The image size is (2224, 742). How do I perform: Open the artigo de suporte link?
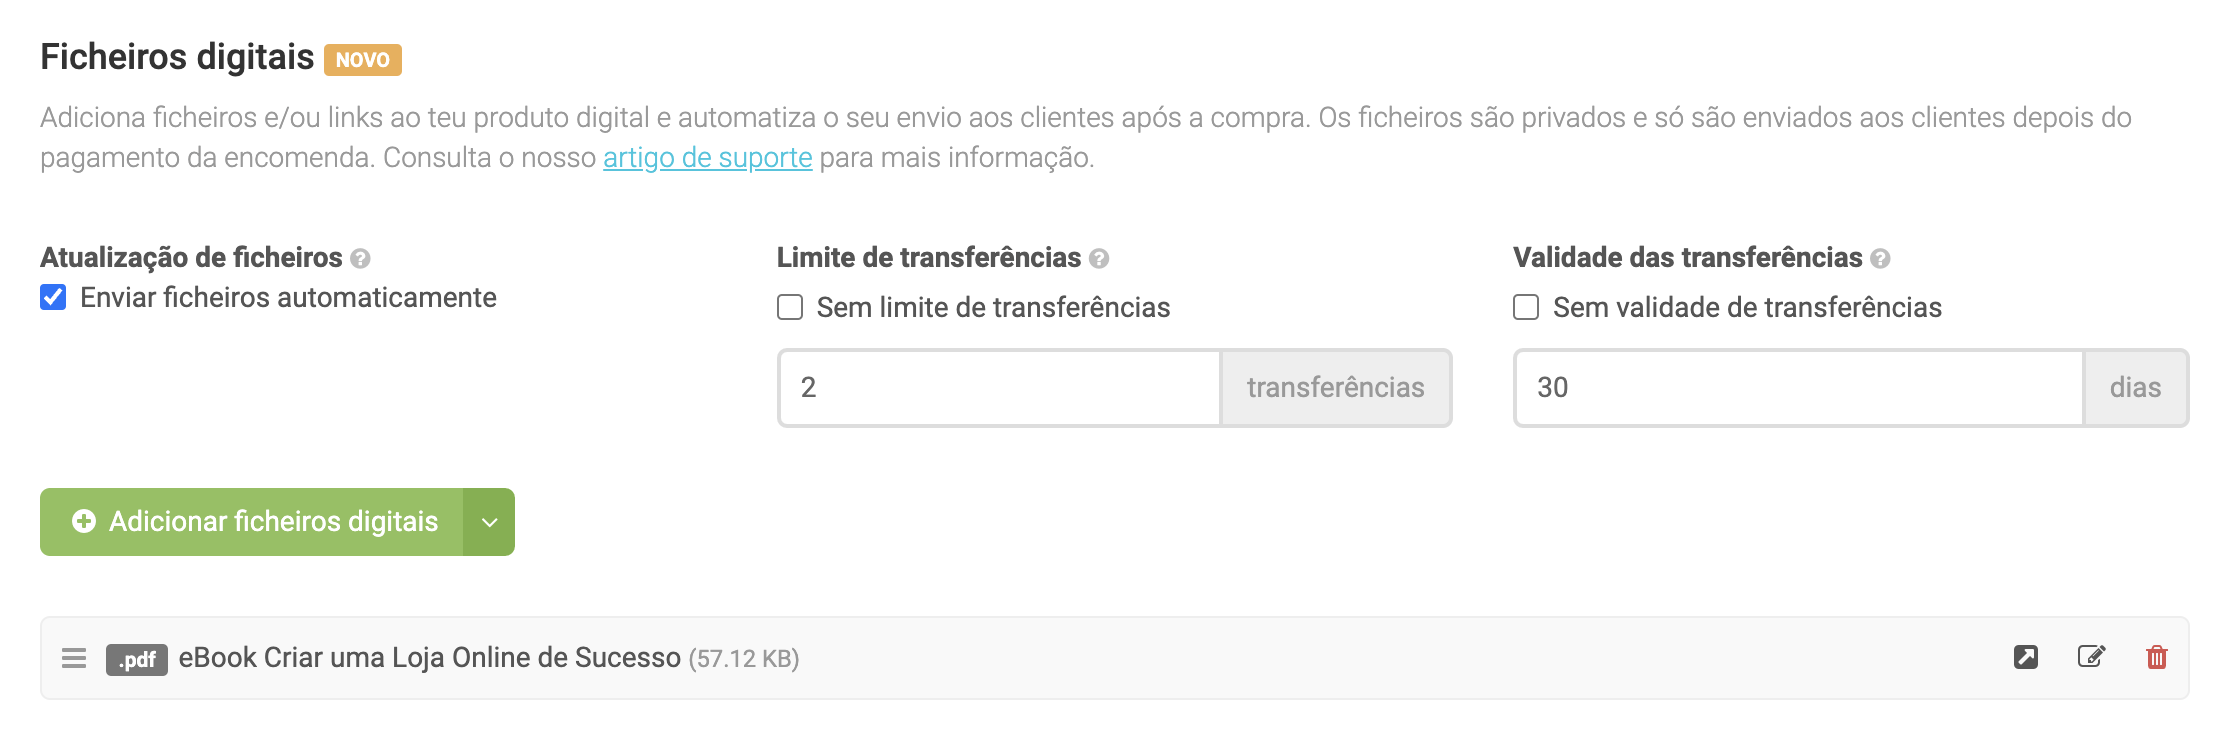pyautogui.click(x=707, y=158)
